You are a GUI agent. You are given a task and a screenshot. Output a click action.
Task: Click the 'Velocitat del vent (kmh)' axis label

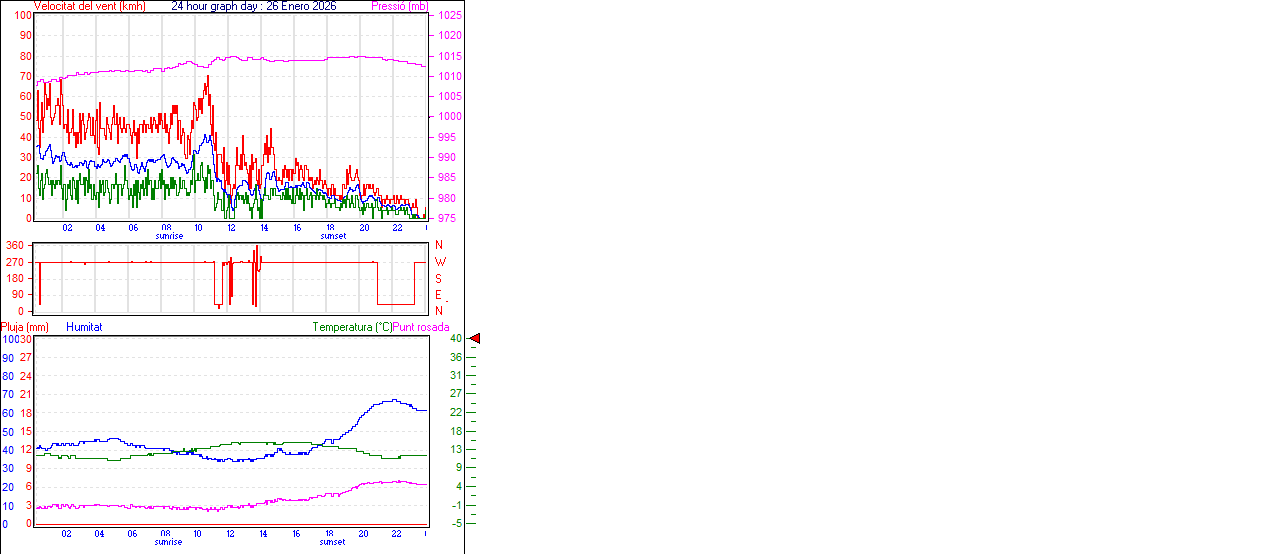point(89,6)
